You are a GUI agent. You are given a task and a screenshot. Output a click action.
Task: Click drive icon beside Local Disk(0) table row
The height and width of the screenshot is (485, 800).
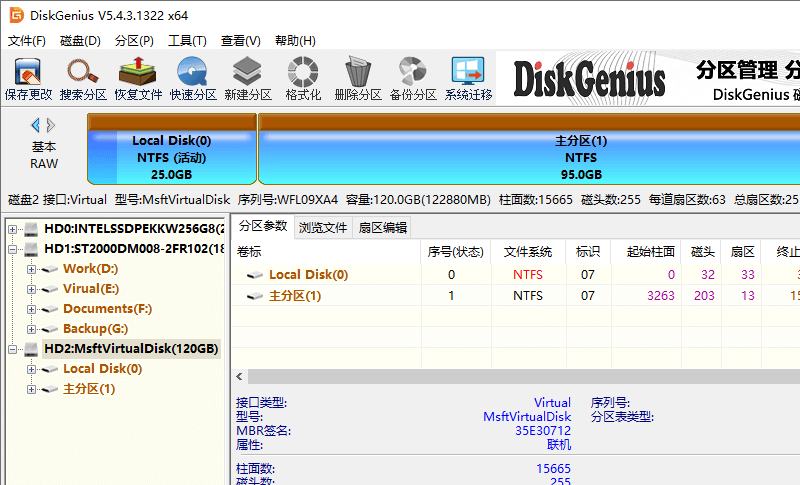click(x=255, y=275)
